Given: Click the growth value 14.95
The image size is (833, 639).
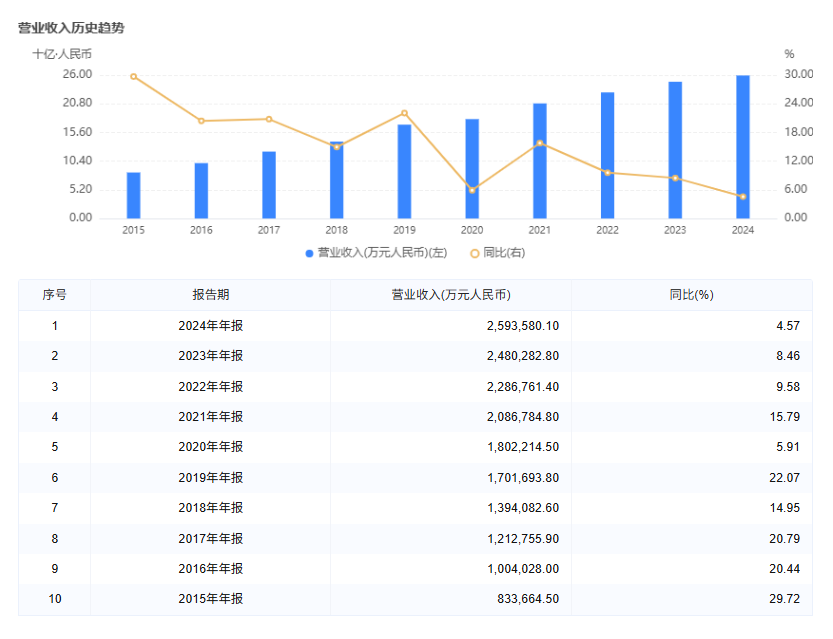Looking at the screenshot, I should point(785,508).
